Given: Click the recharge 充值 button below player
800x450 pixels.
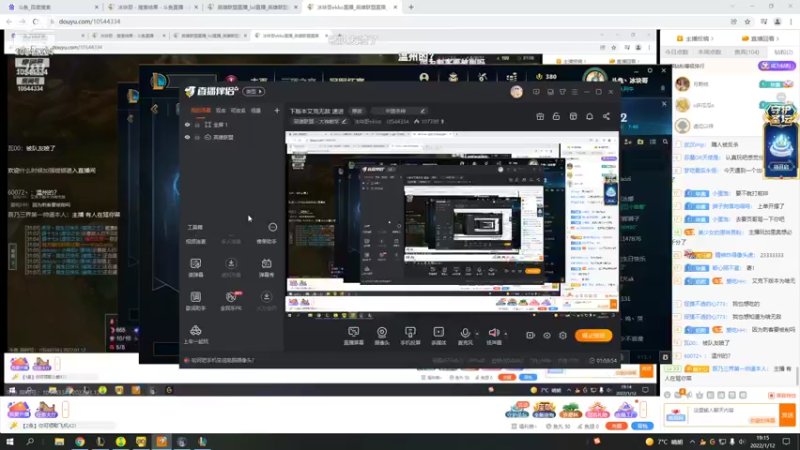Looking at the screenshot, I should pos(616,426).
